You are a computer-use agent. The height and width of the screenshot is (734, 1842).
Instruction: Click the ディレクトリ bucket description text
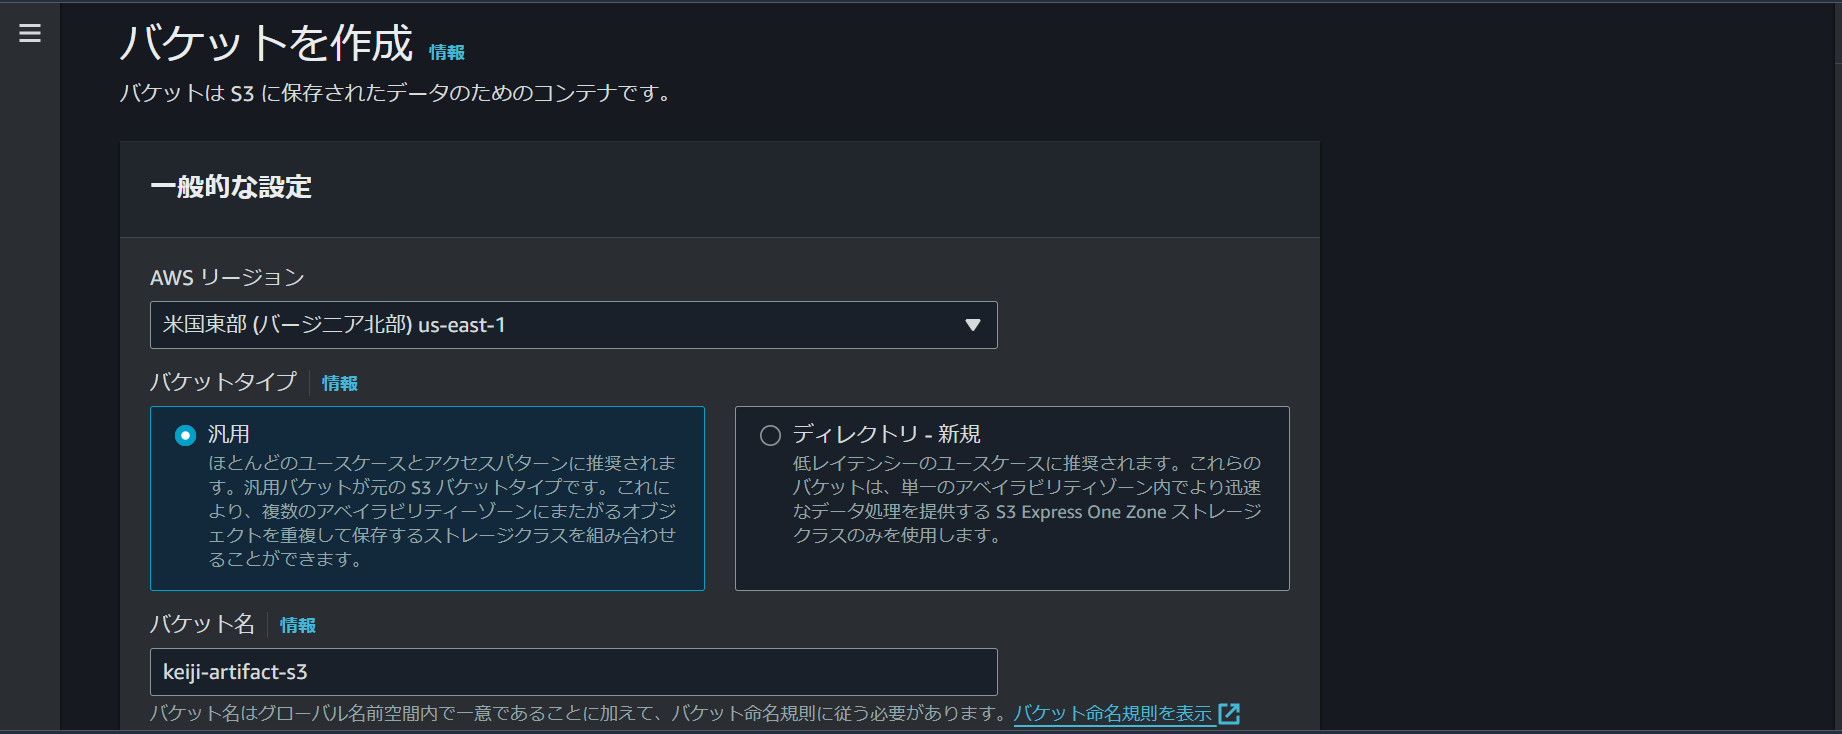pyautogui.click(x=1027, y=499)
